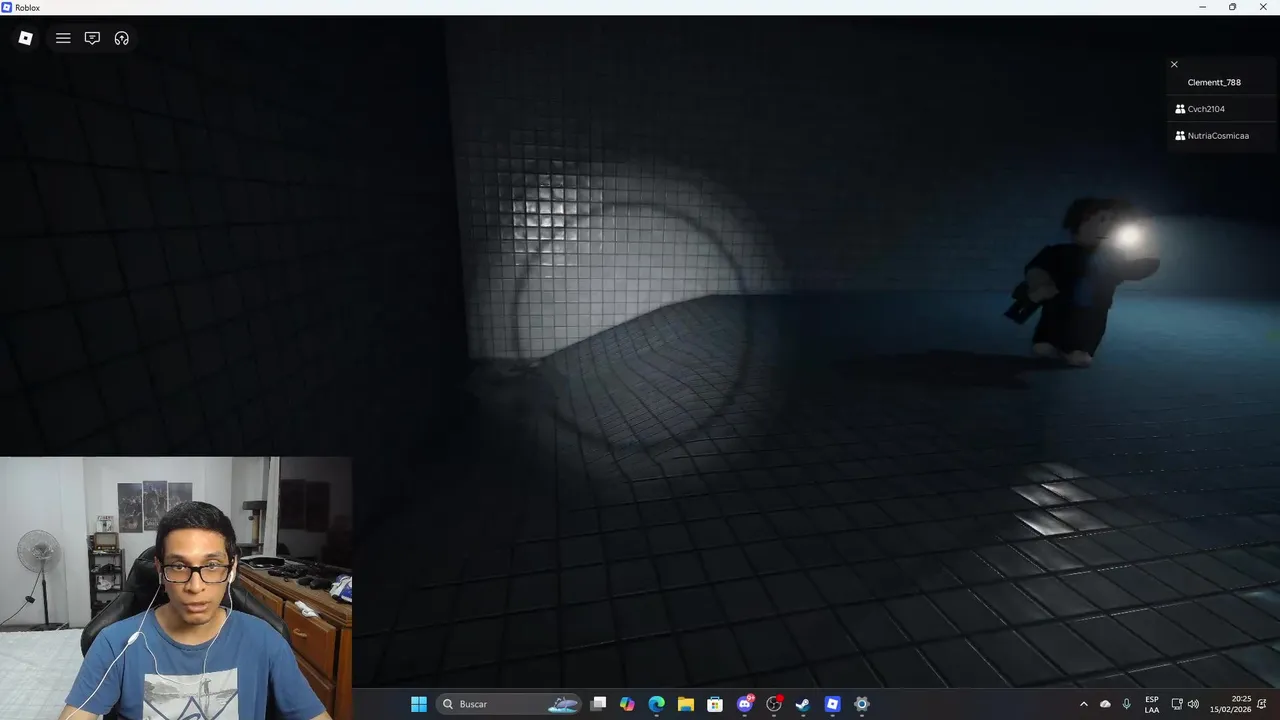Screen dimensions: 1280x720
Task: Switch the ESP LAA input language
Action: point(1152,704)
